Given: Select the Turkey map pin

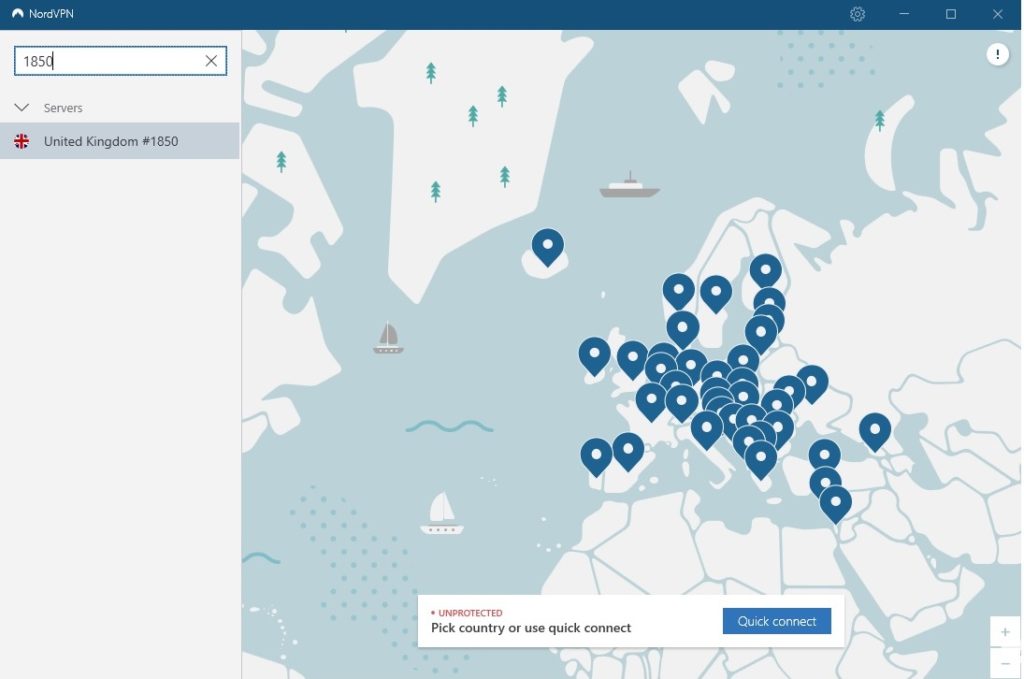Looking at the screenshot, I should [824, 455].
